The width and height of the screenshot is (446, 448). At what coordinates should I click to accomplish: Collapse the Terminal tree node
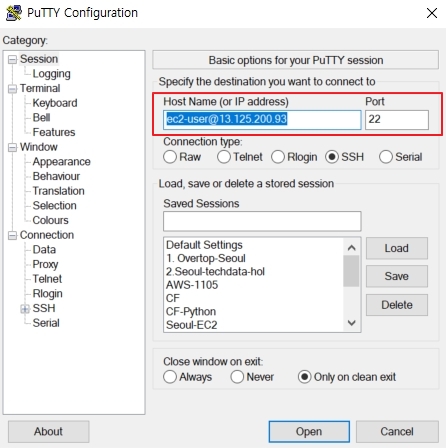click(12, 89)
